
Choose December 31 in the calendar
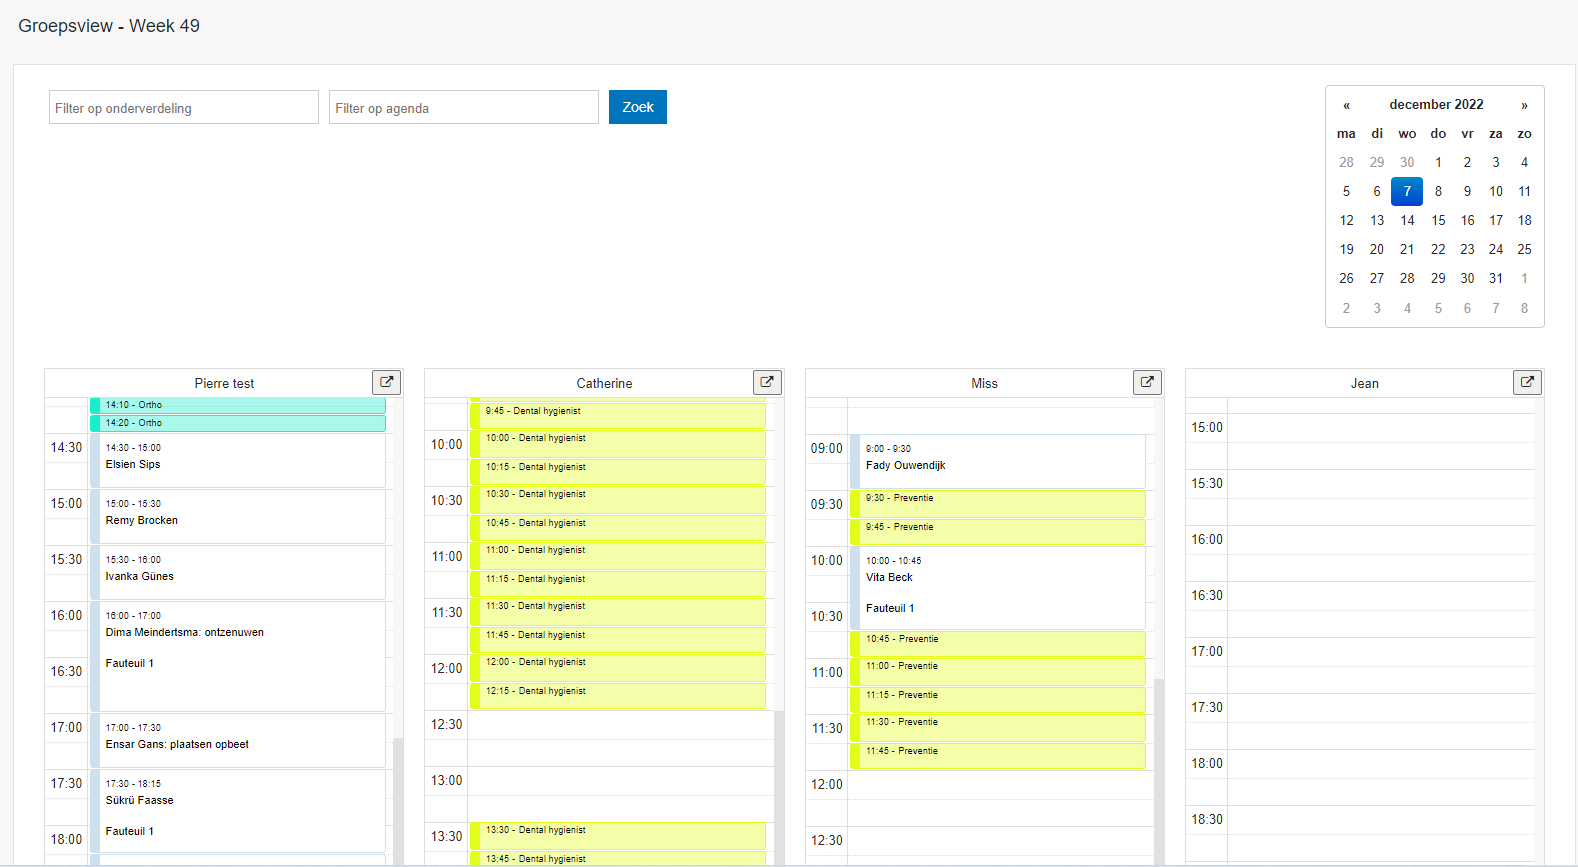tap(1496, 278)
